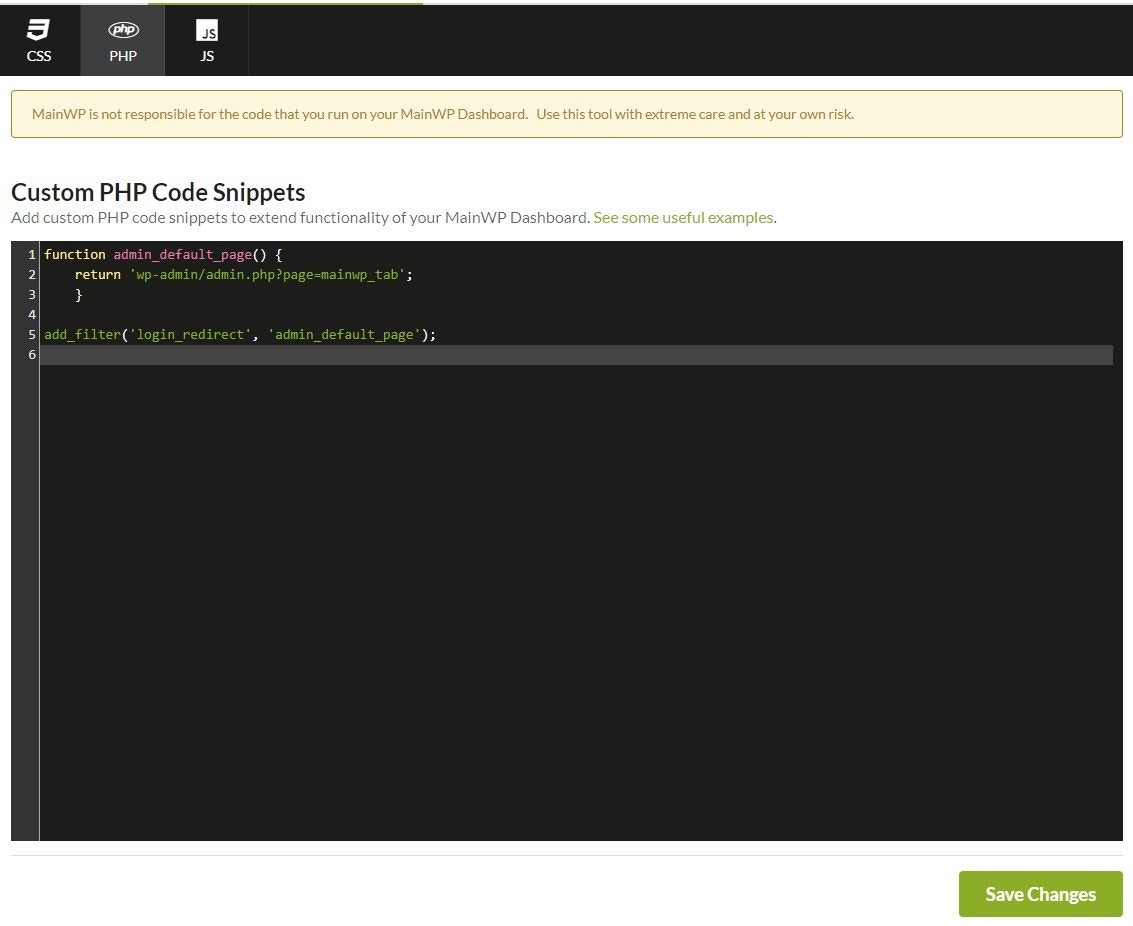This screenshot has height=926, width=1133.
Task: Click the closing brace on line 3
Action: tap(77, 294)
